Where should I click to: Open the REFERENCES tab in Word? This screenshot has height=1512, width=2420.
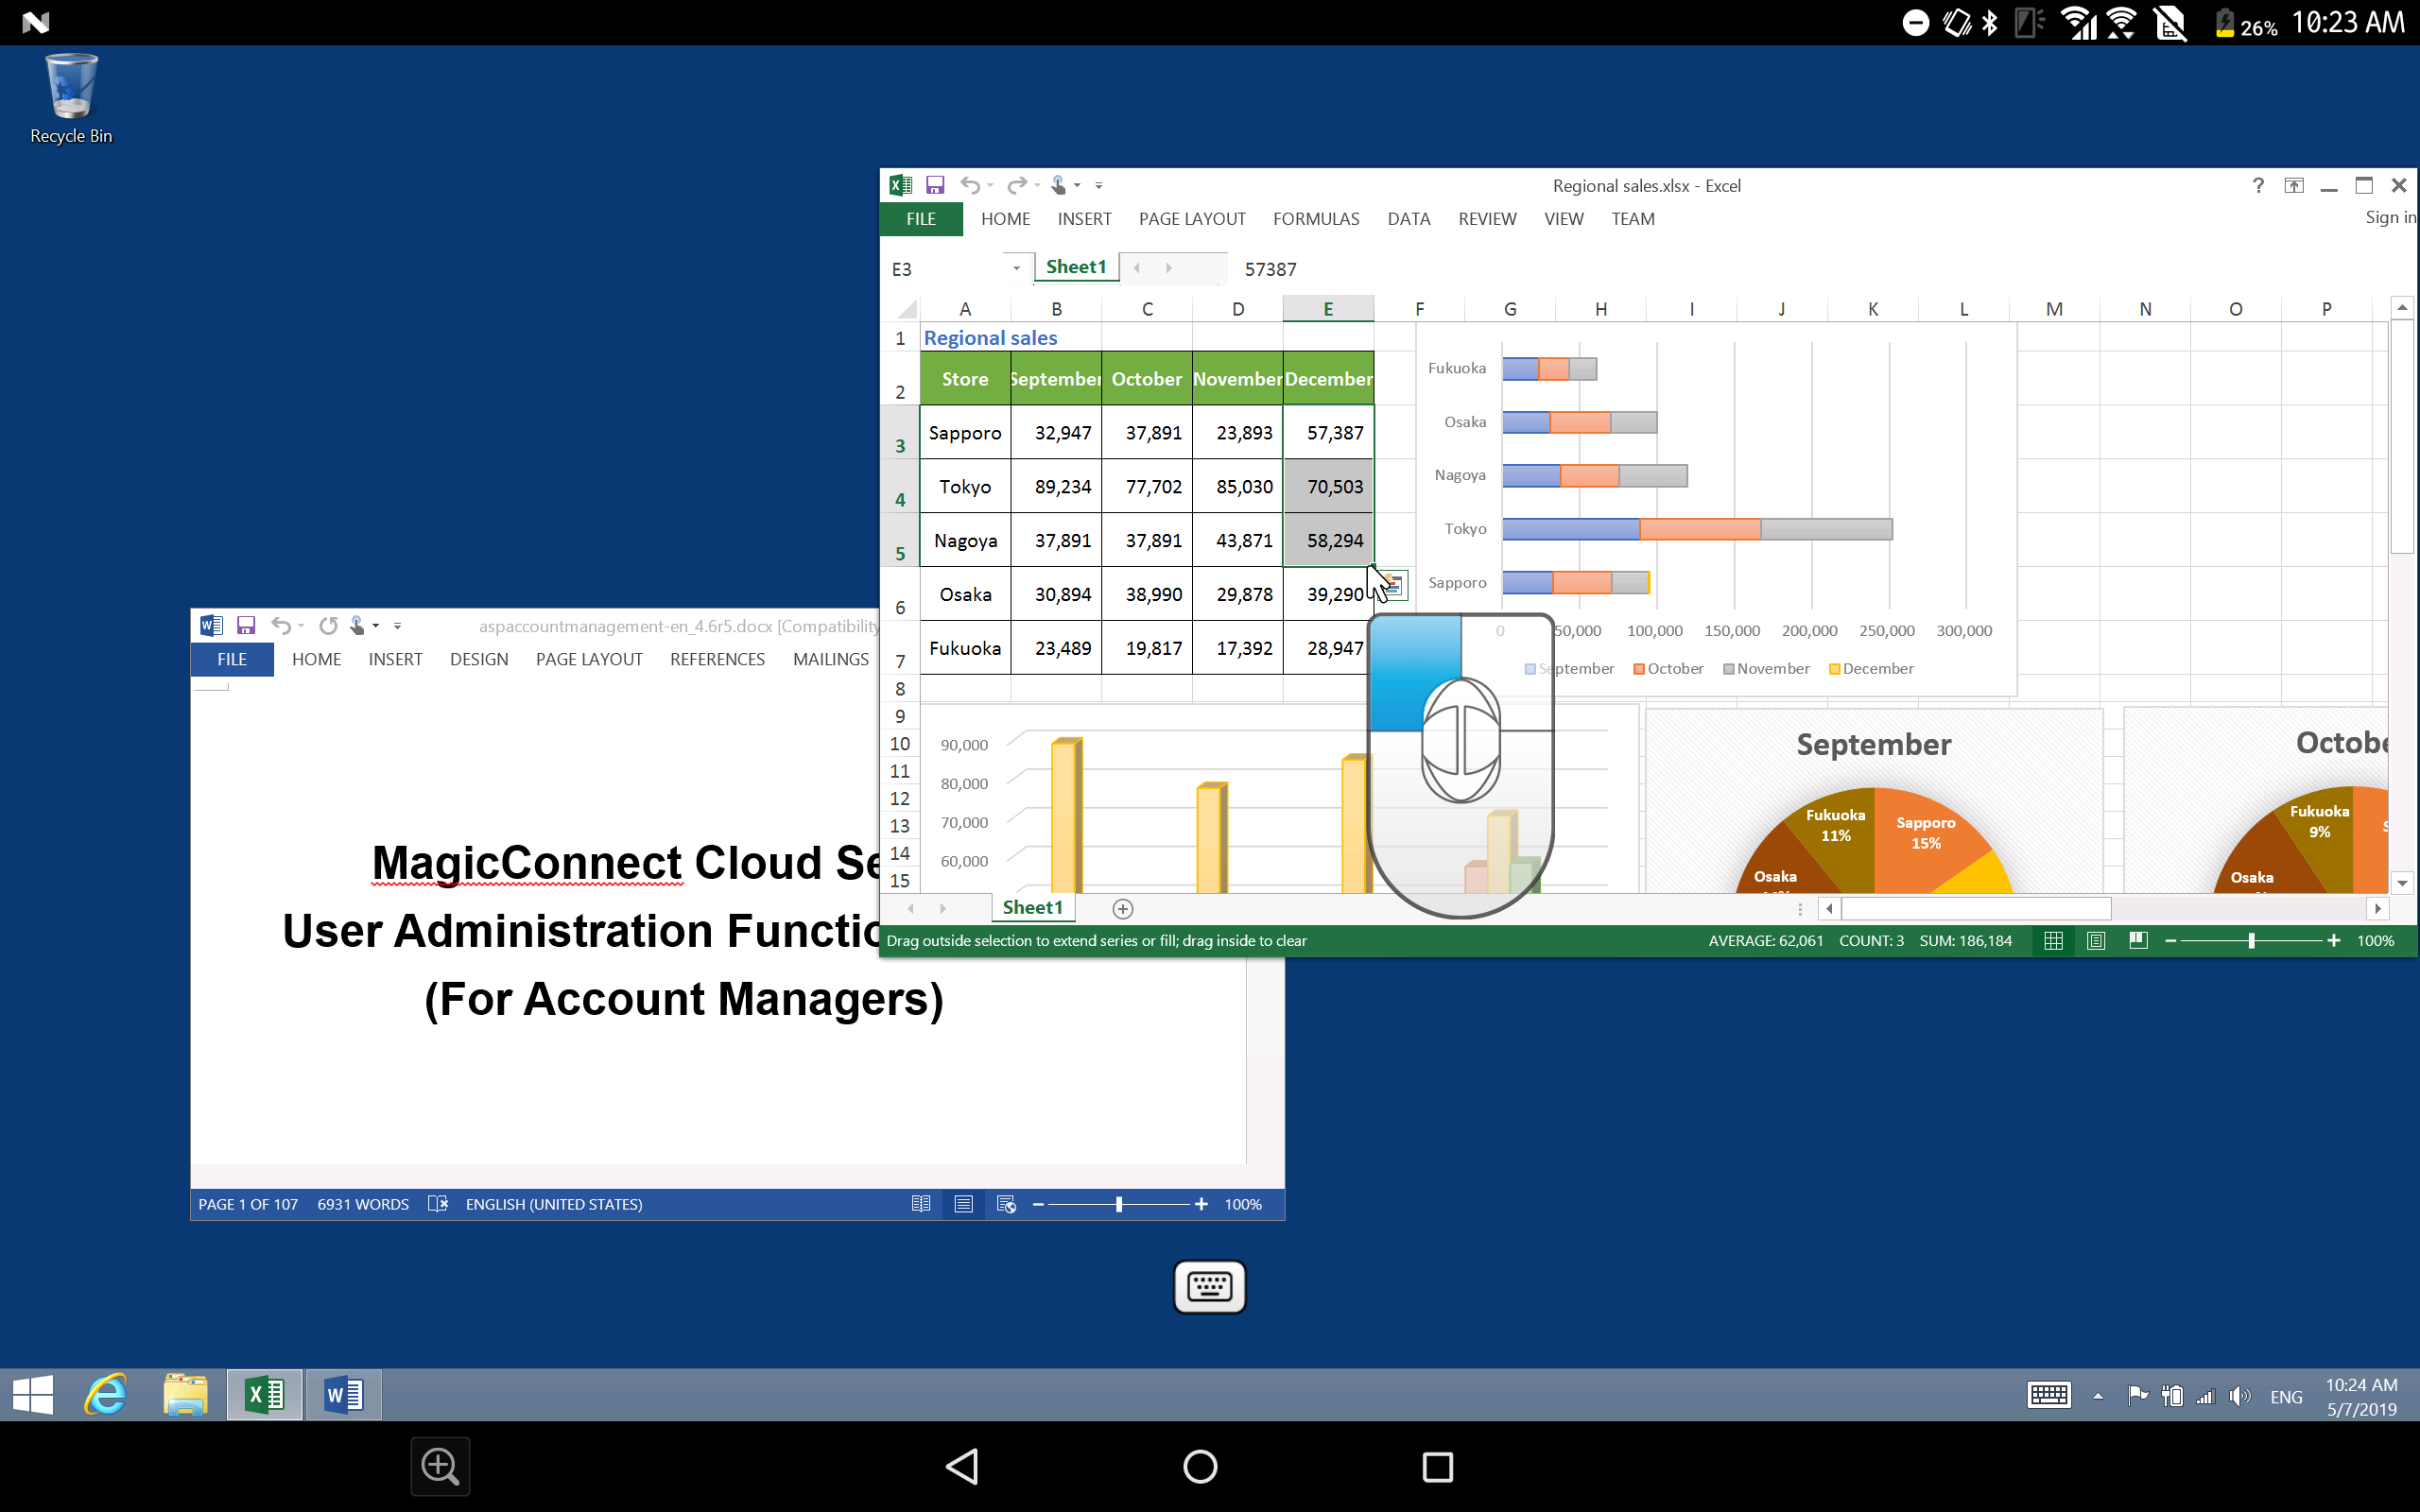click(x=717, y=659)
